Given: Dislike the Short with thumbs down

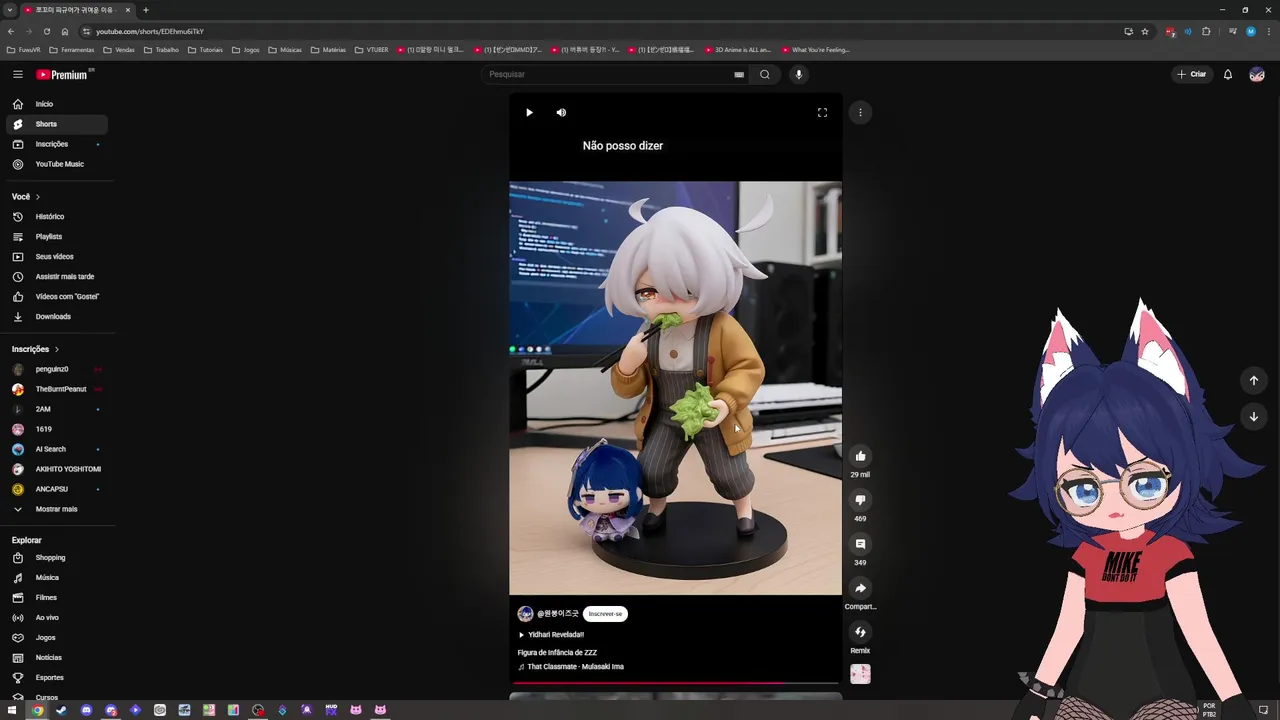Looking at the screenshot, I should pos(860,500).
